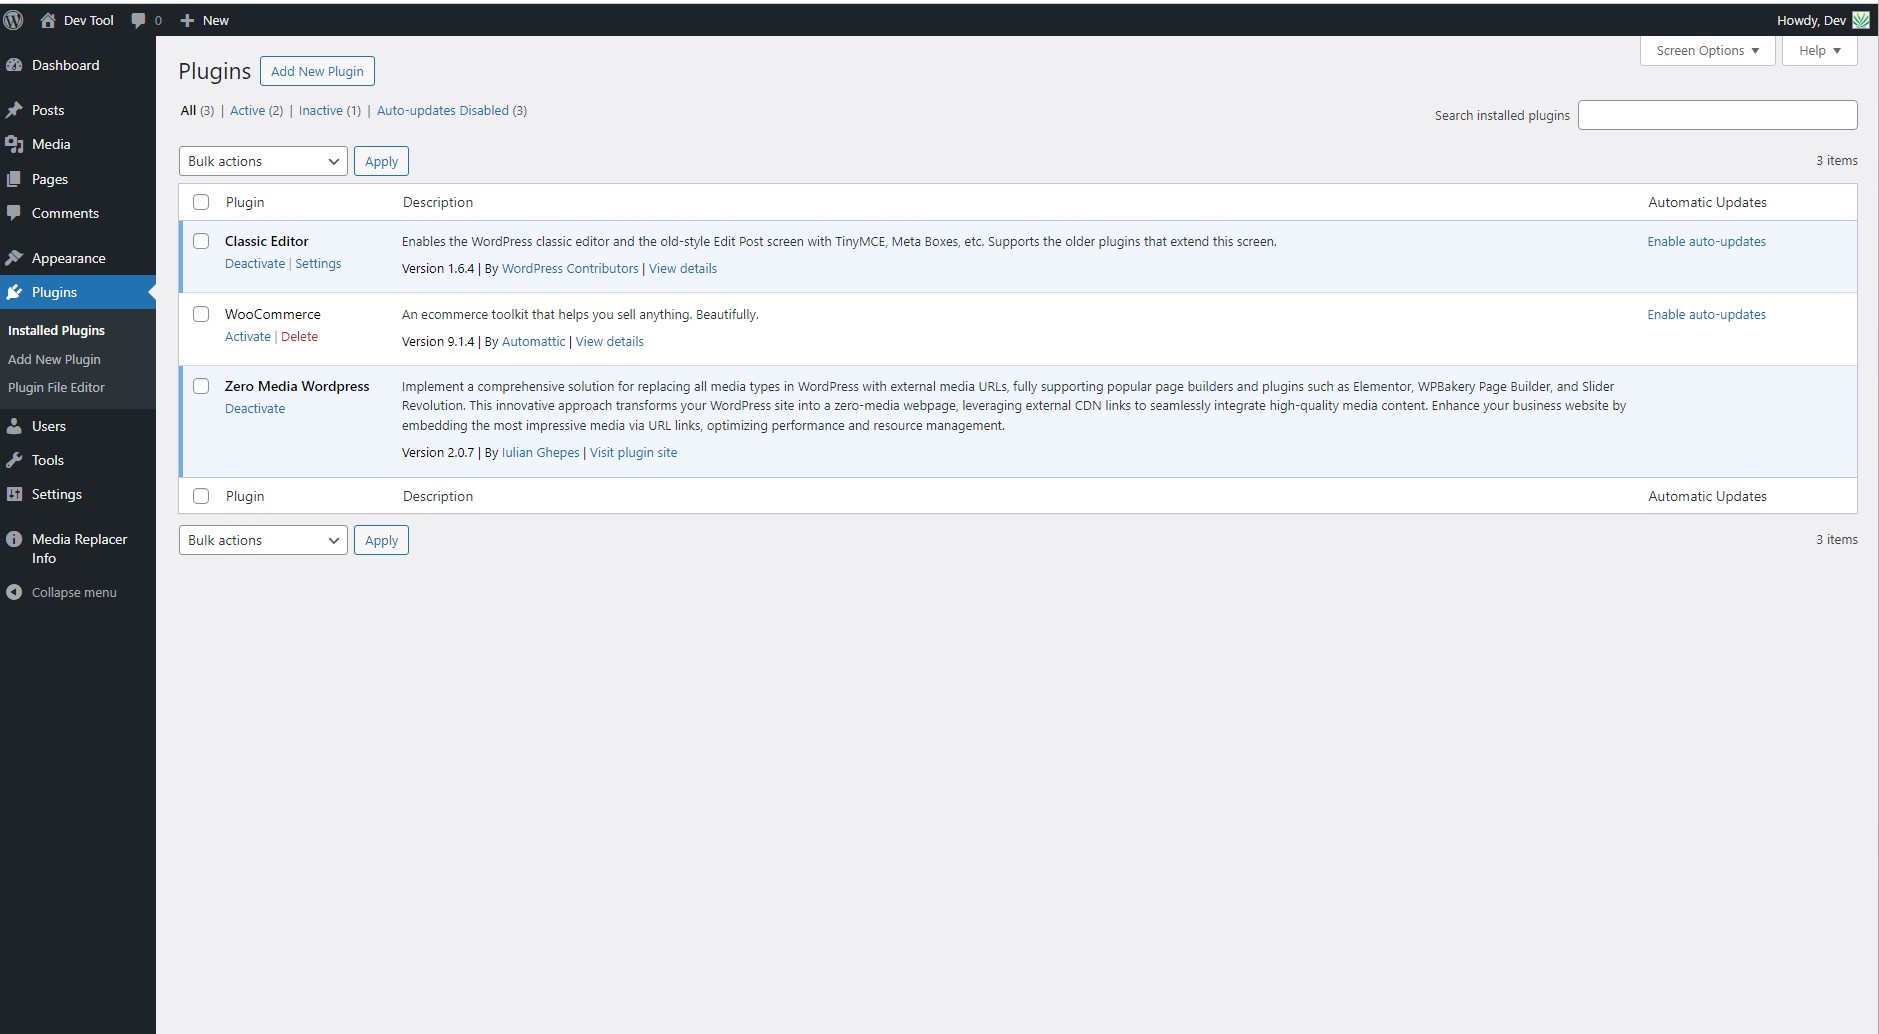Viewport: 1879px width, 1034px height.
Task: Deactivate the Classic Editor plugin
Action: [x=255, y=263]
